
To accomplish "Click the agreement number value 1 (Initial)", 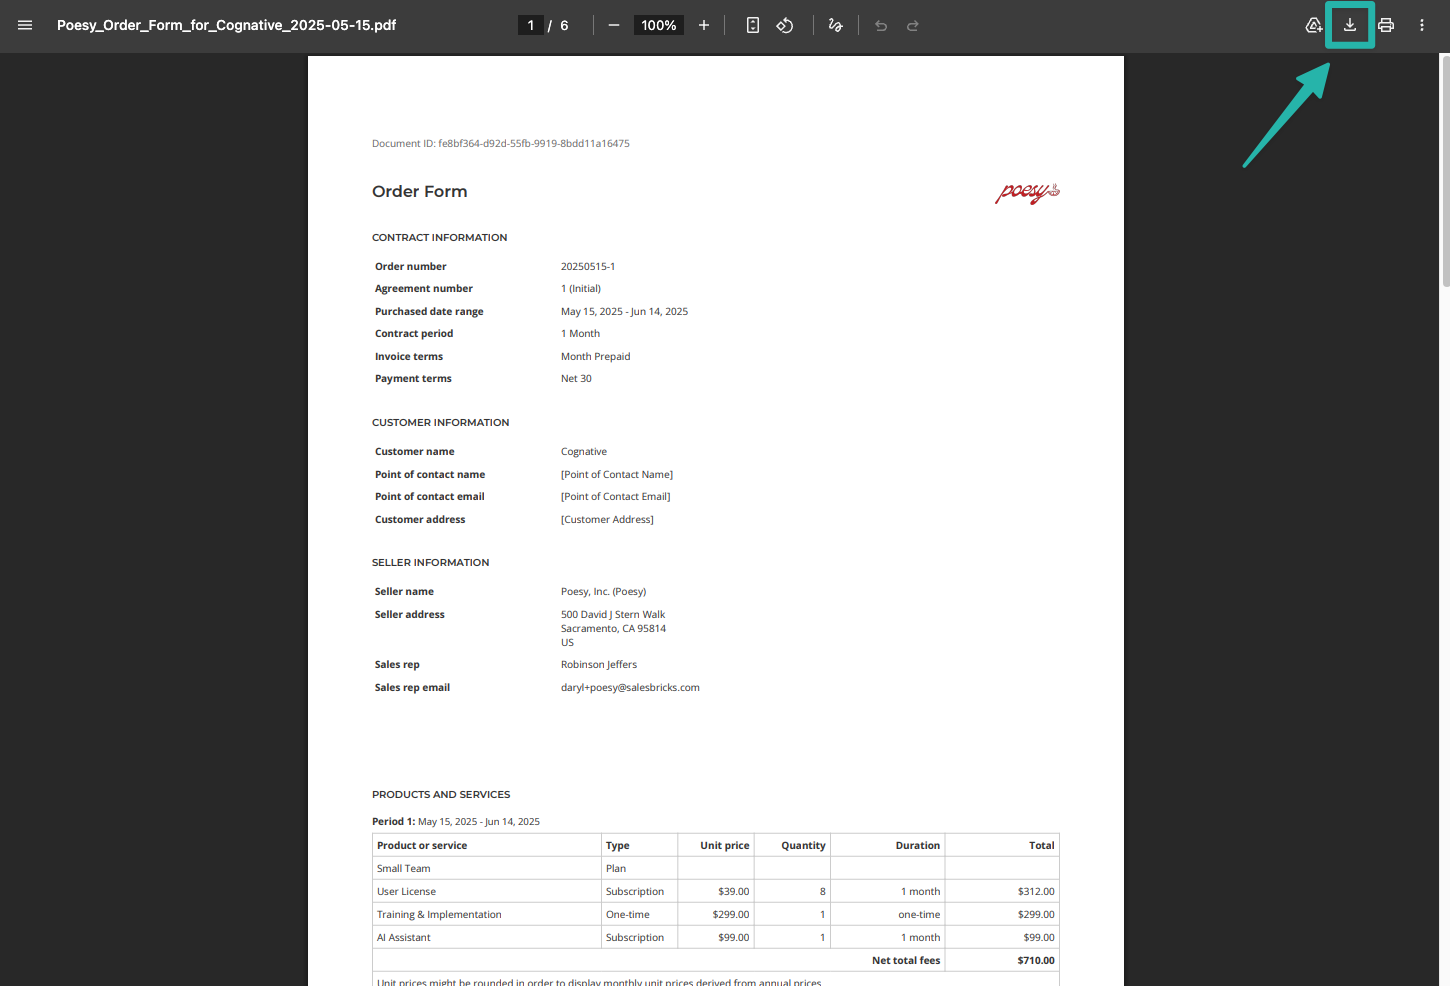I will (x=581, y=289).
